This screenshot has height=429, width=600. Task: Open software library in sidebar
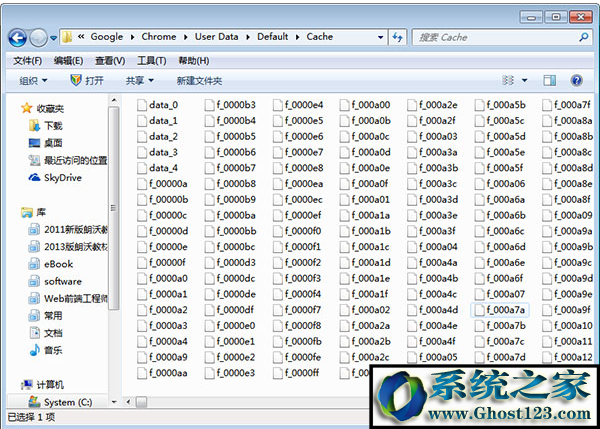55,281
